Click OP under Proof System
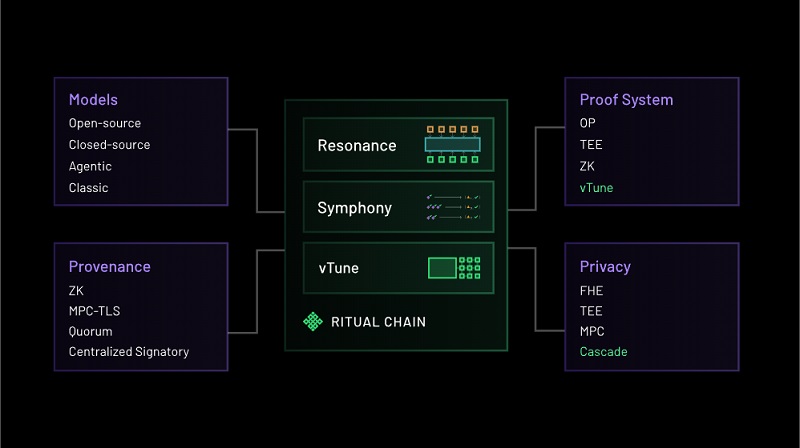This screenshot has height=448, width=800. [x=587, y=123]
